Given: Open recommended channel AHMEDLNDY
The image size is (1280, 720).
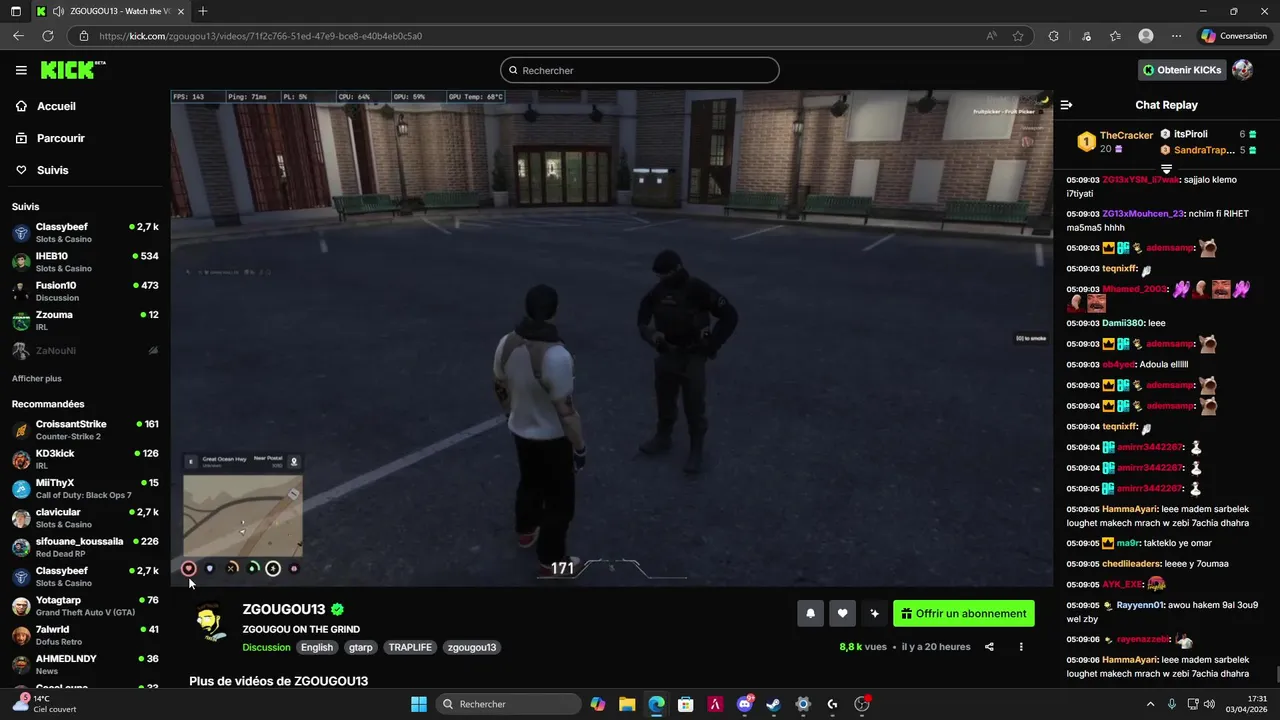Looking at the screenshot, I should [x=85, y=664].
